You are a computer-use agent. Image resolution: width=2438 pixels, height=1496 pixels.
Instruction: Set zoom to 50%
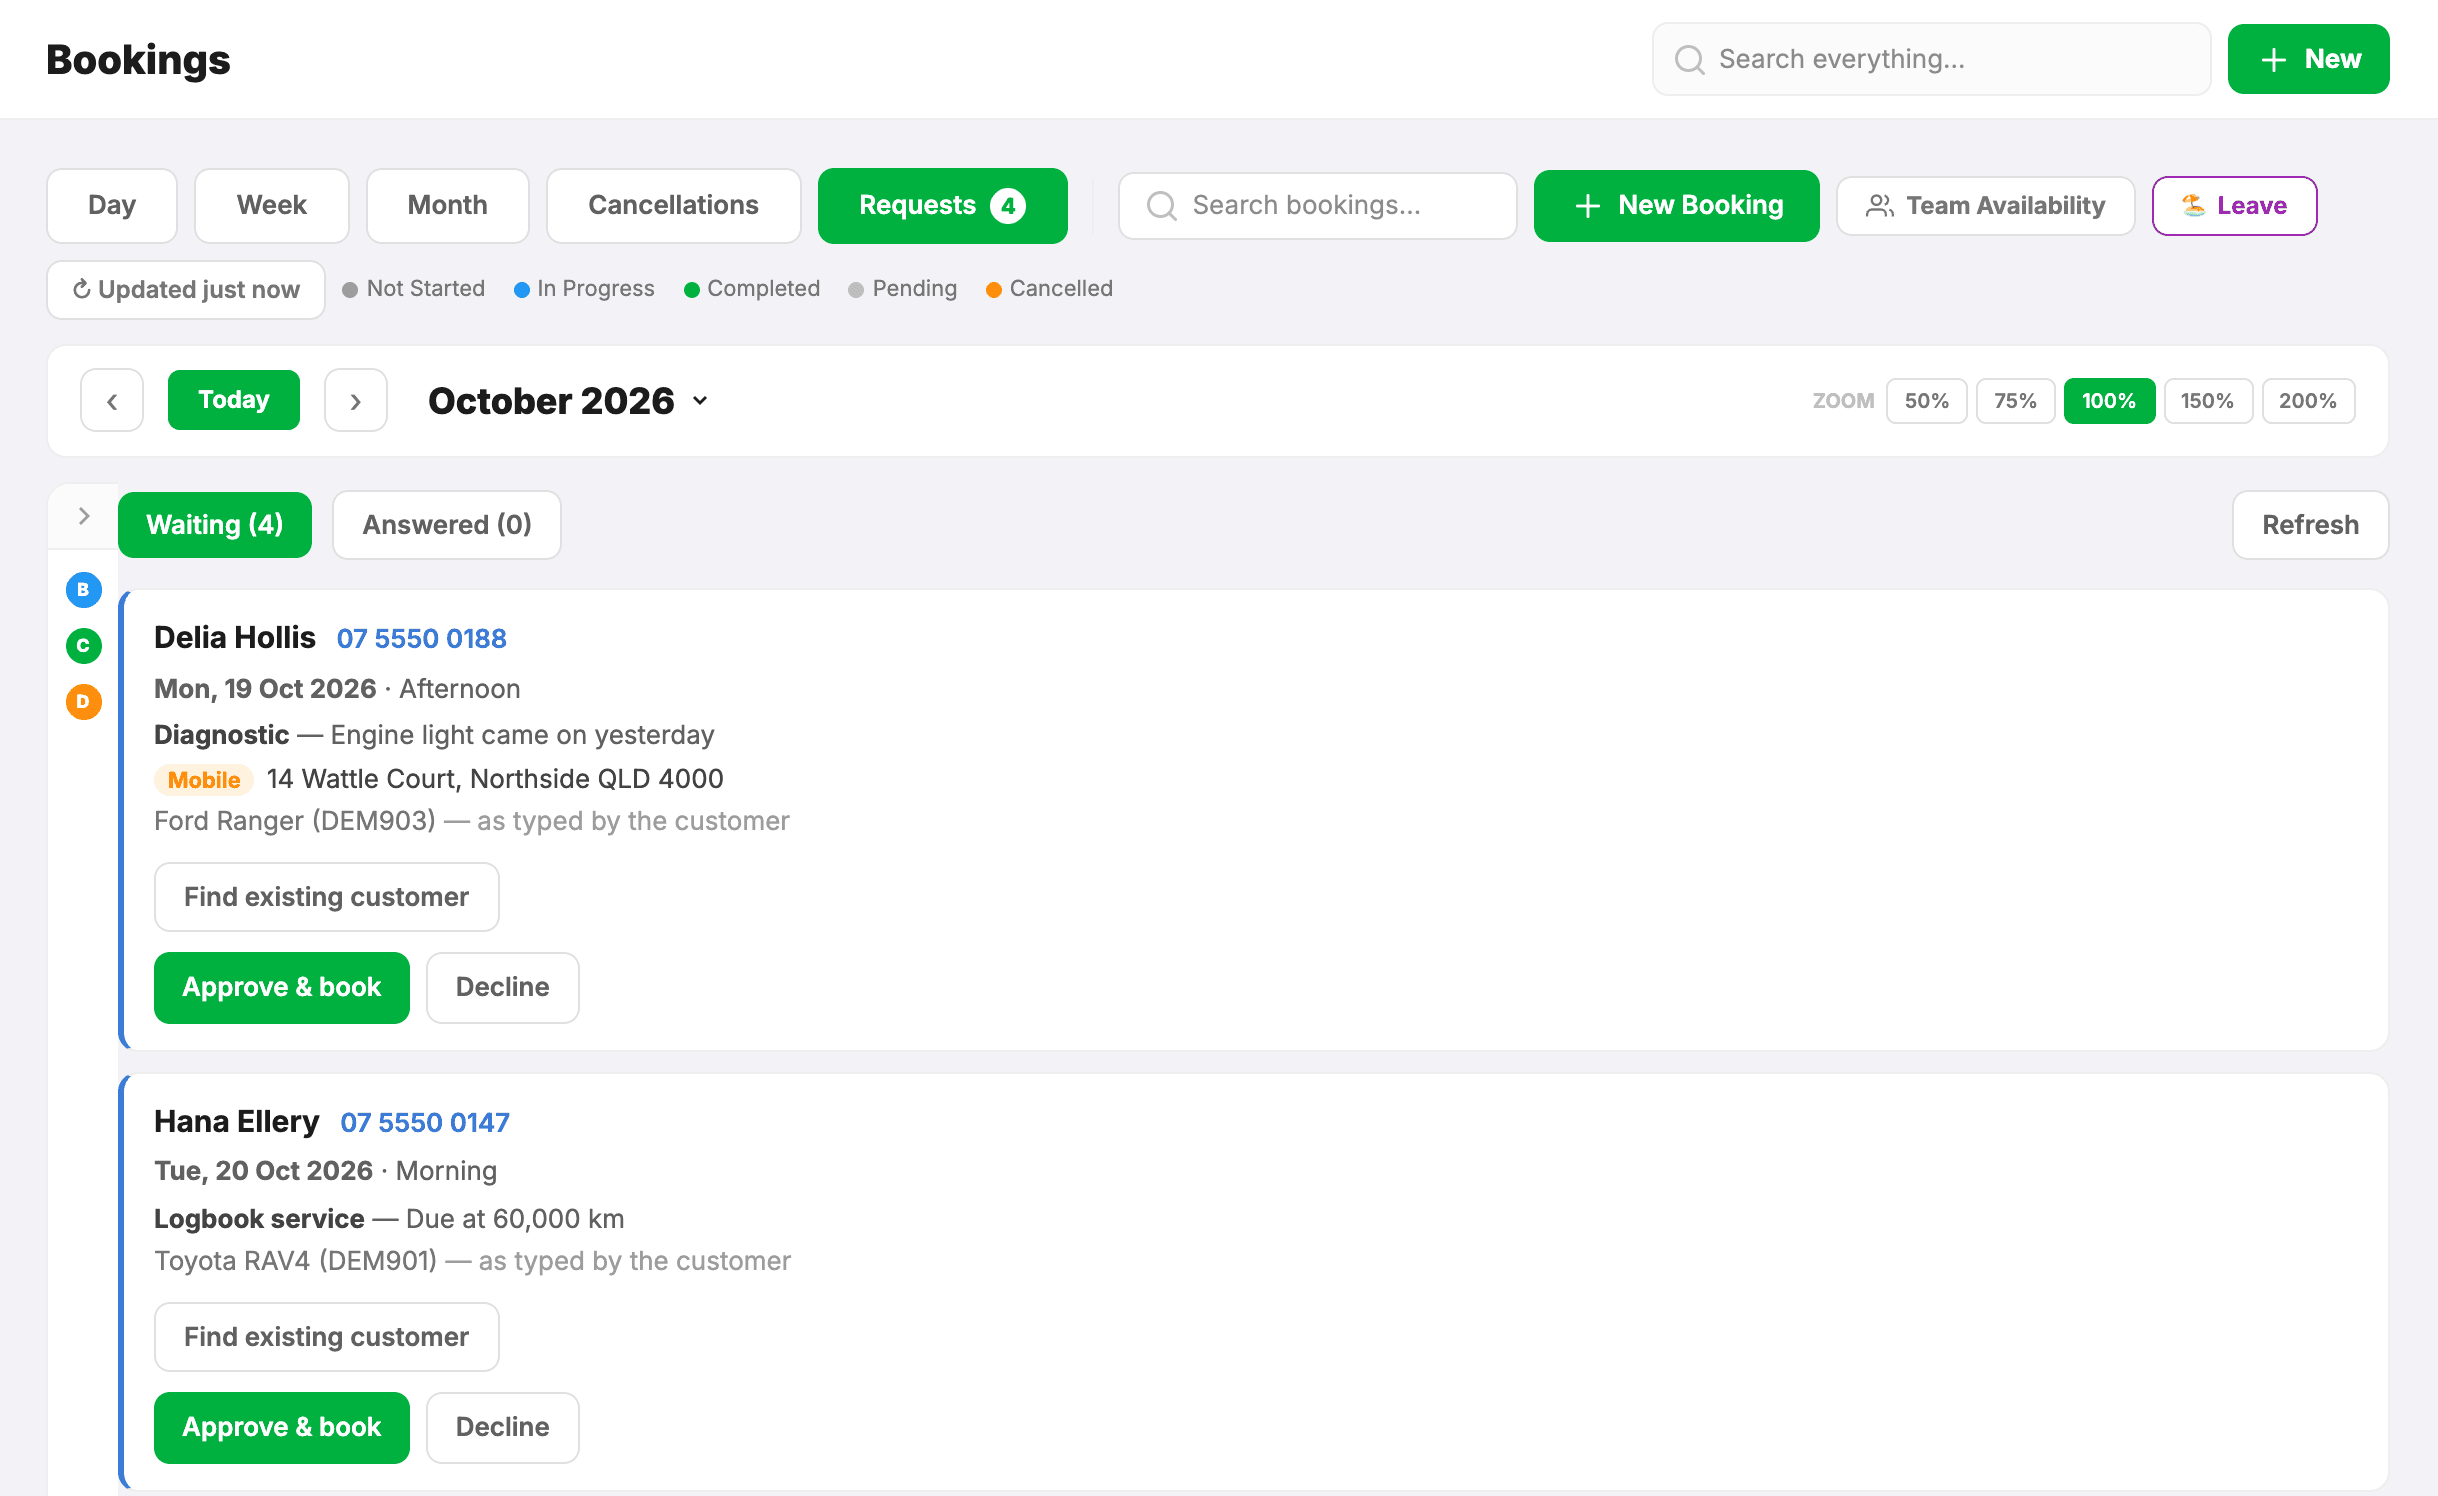(1926, 401)
